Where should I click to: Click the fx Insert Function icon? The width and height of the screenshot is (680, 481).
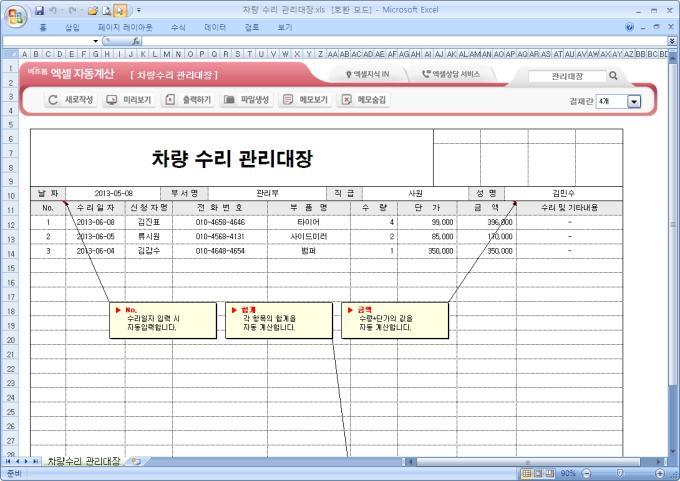pyautogui.click(x=136, y=41)
